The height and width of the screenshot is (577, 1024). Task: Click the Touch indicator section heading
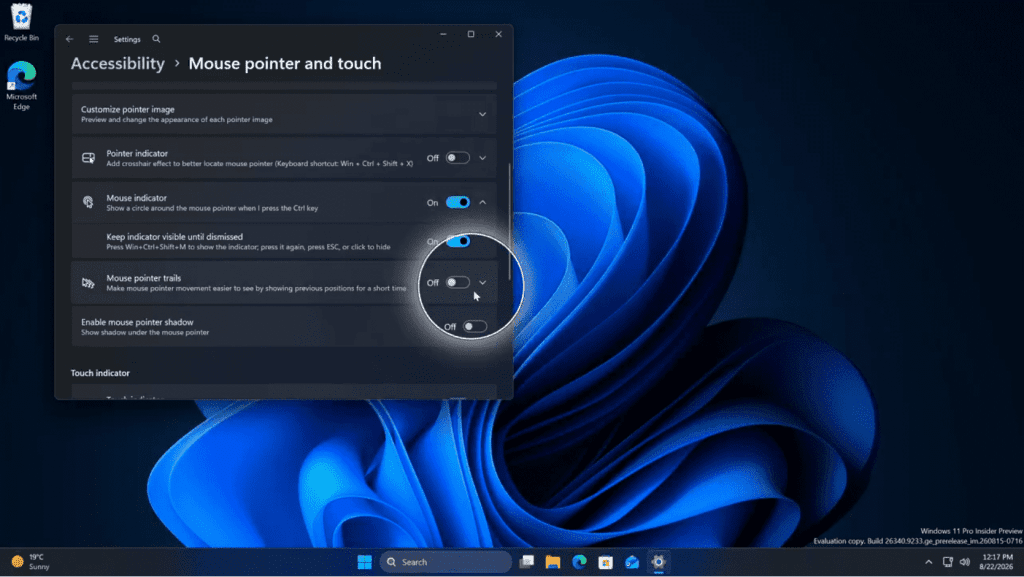click(x=100, y=373)
